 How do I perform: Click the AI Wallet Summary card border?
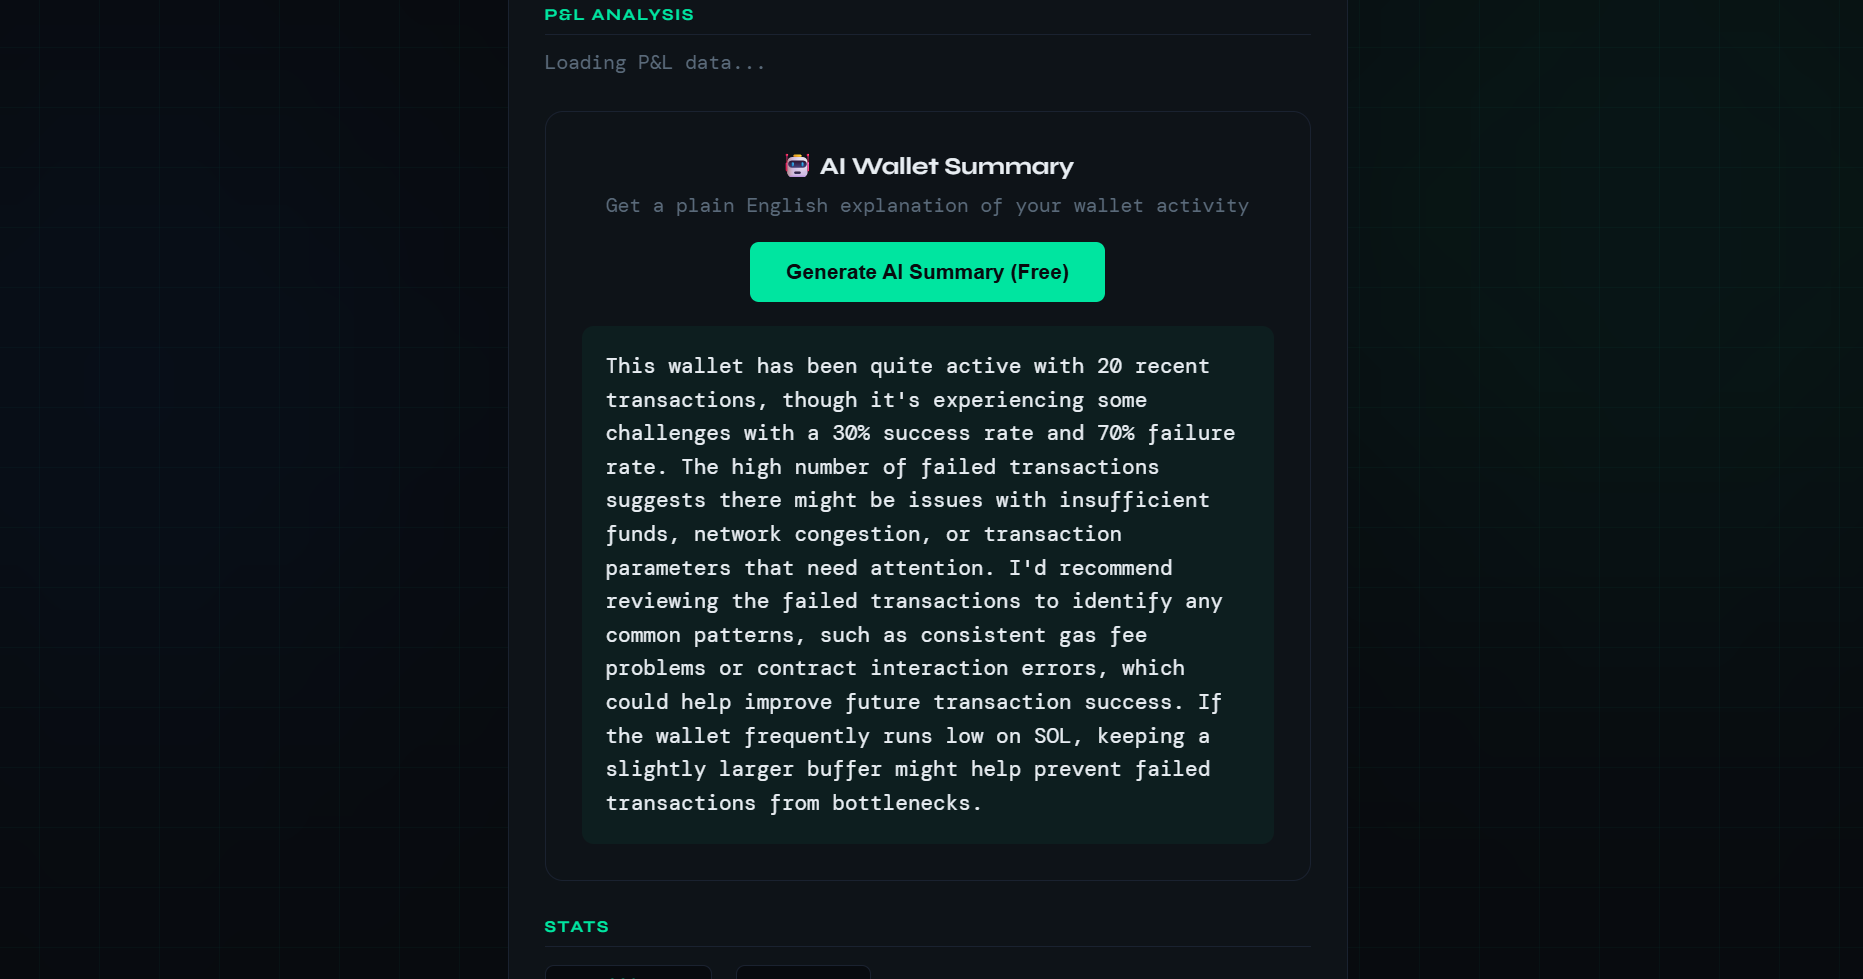(x=927, y=112)
